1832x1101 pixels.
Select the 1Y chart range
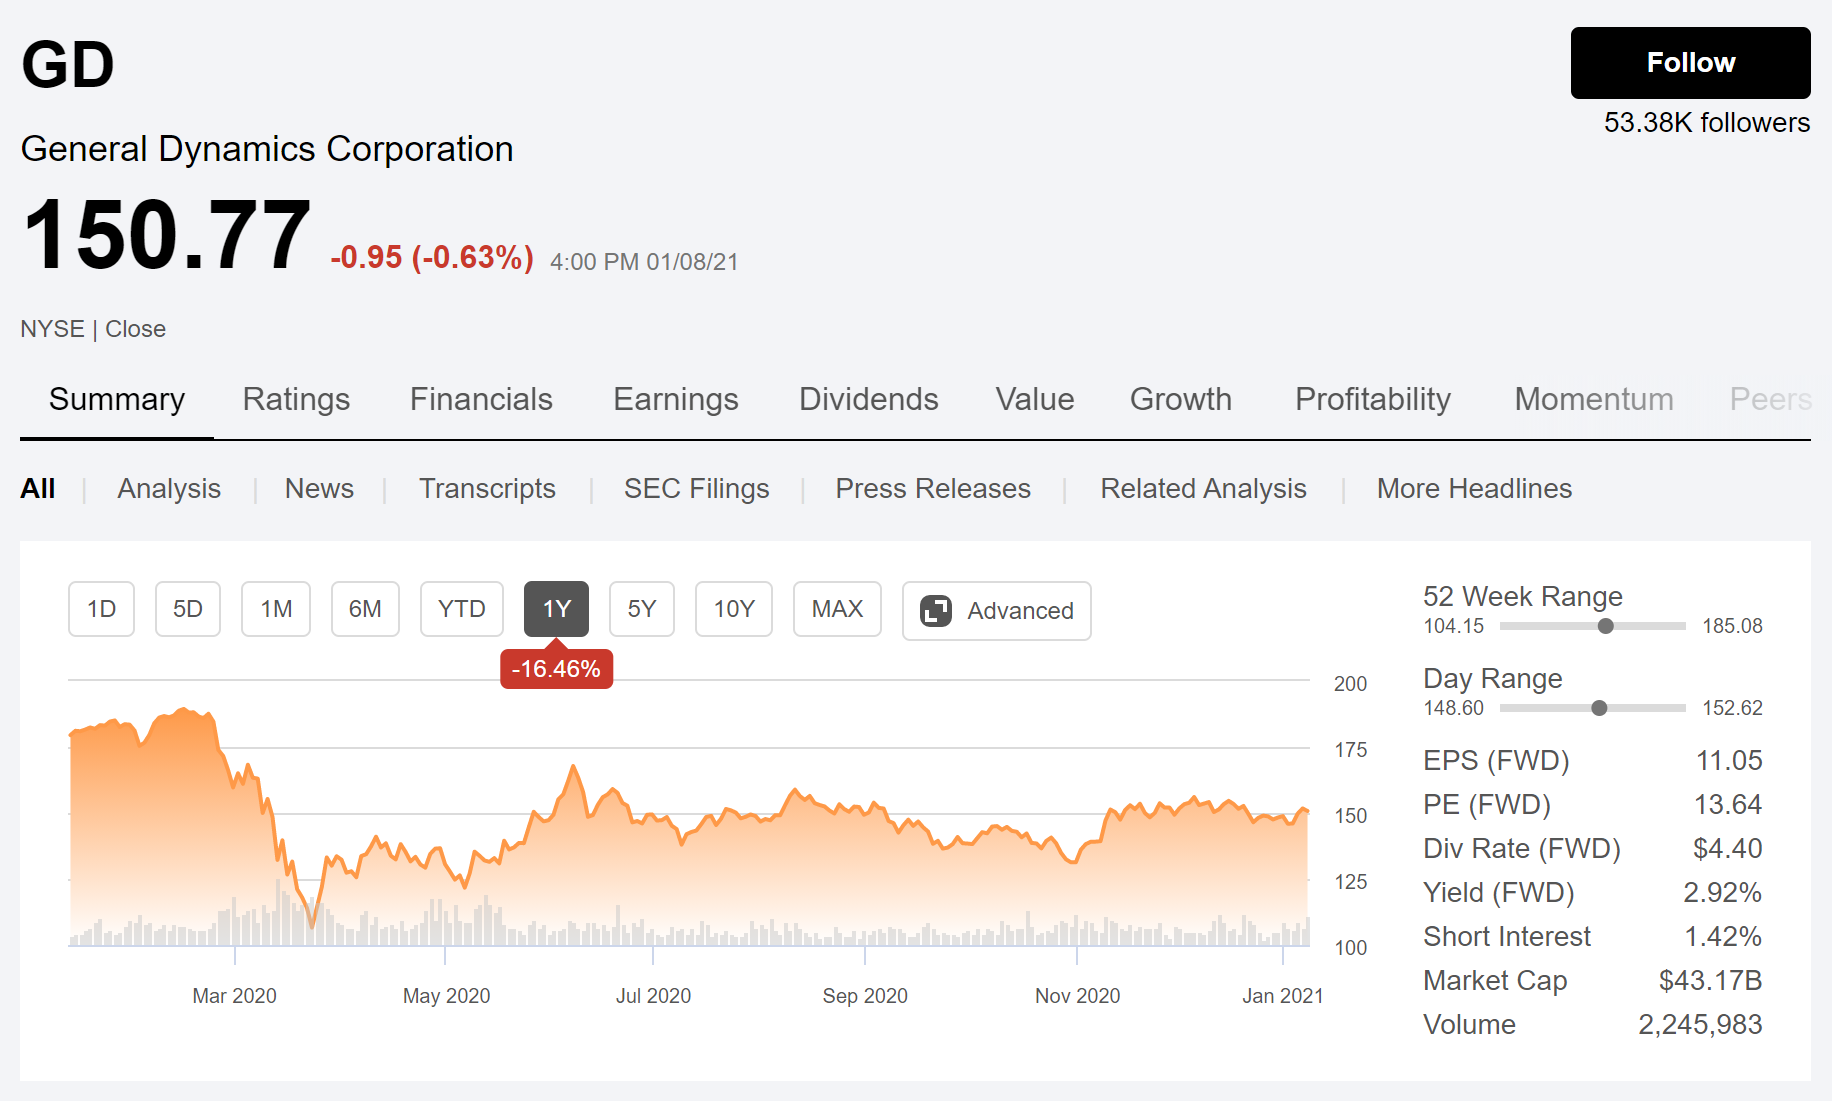[556, 609]
